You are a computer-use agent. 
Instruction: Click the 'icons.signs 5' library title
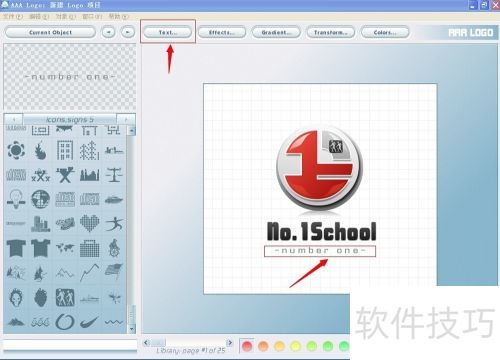[x=70, y=119]
